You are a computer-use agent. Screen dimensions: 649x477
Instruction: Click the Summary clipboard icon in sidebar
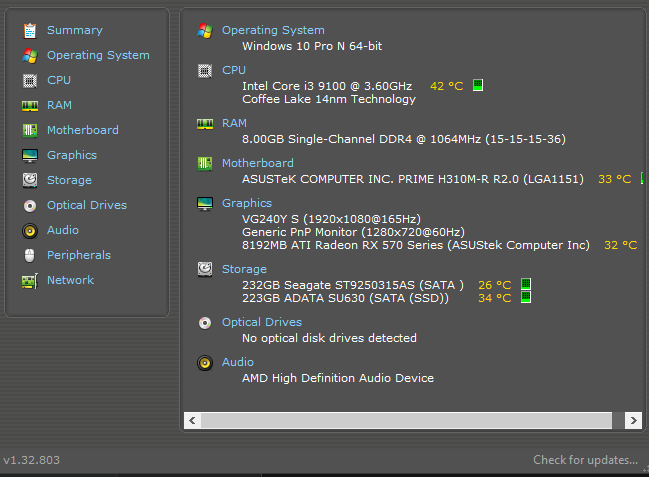click(x=30, y=31)
